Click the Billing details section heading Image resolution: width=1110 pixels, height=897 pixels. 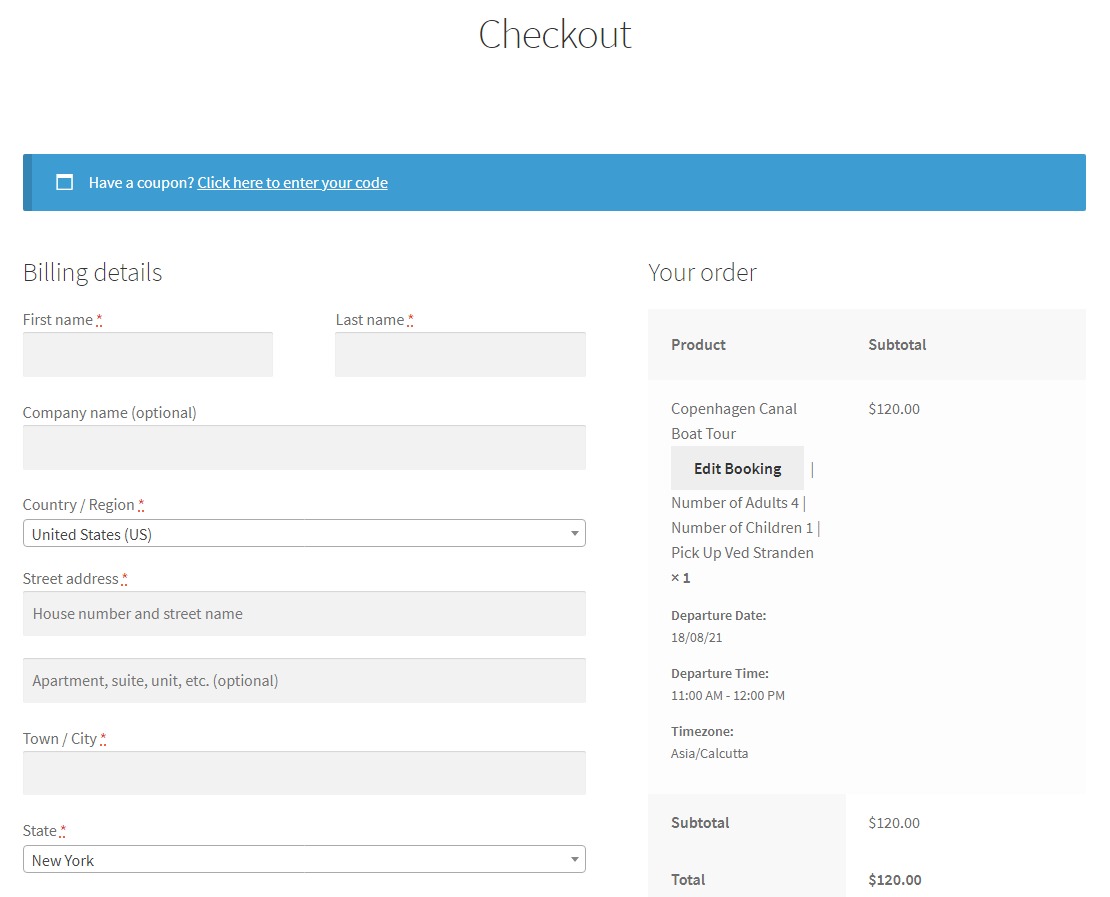pyautogui.click(x=92, y=272)
